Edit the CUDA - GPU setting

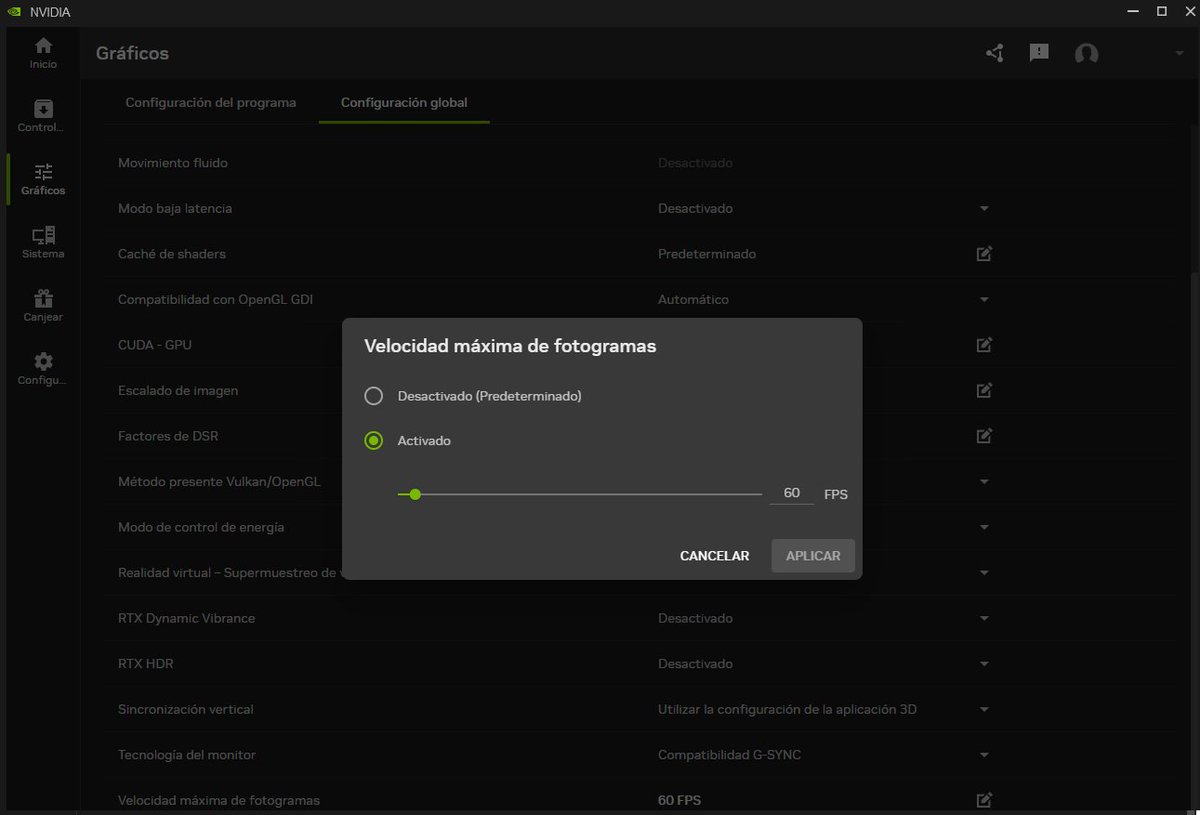click(984, 345)
